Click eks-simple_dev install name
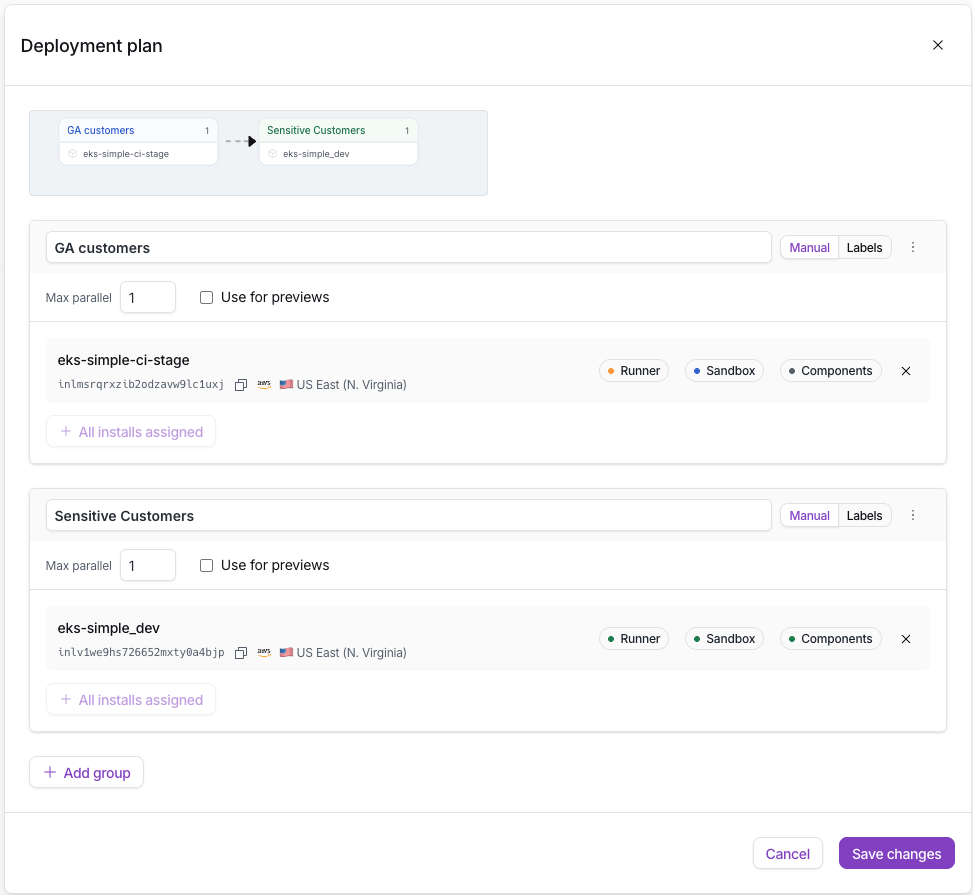 [x=109, y=628]
